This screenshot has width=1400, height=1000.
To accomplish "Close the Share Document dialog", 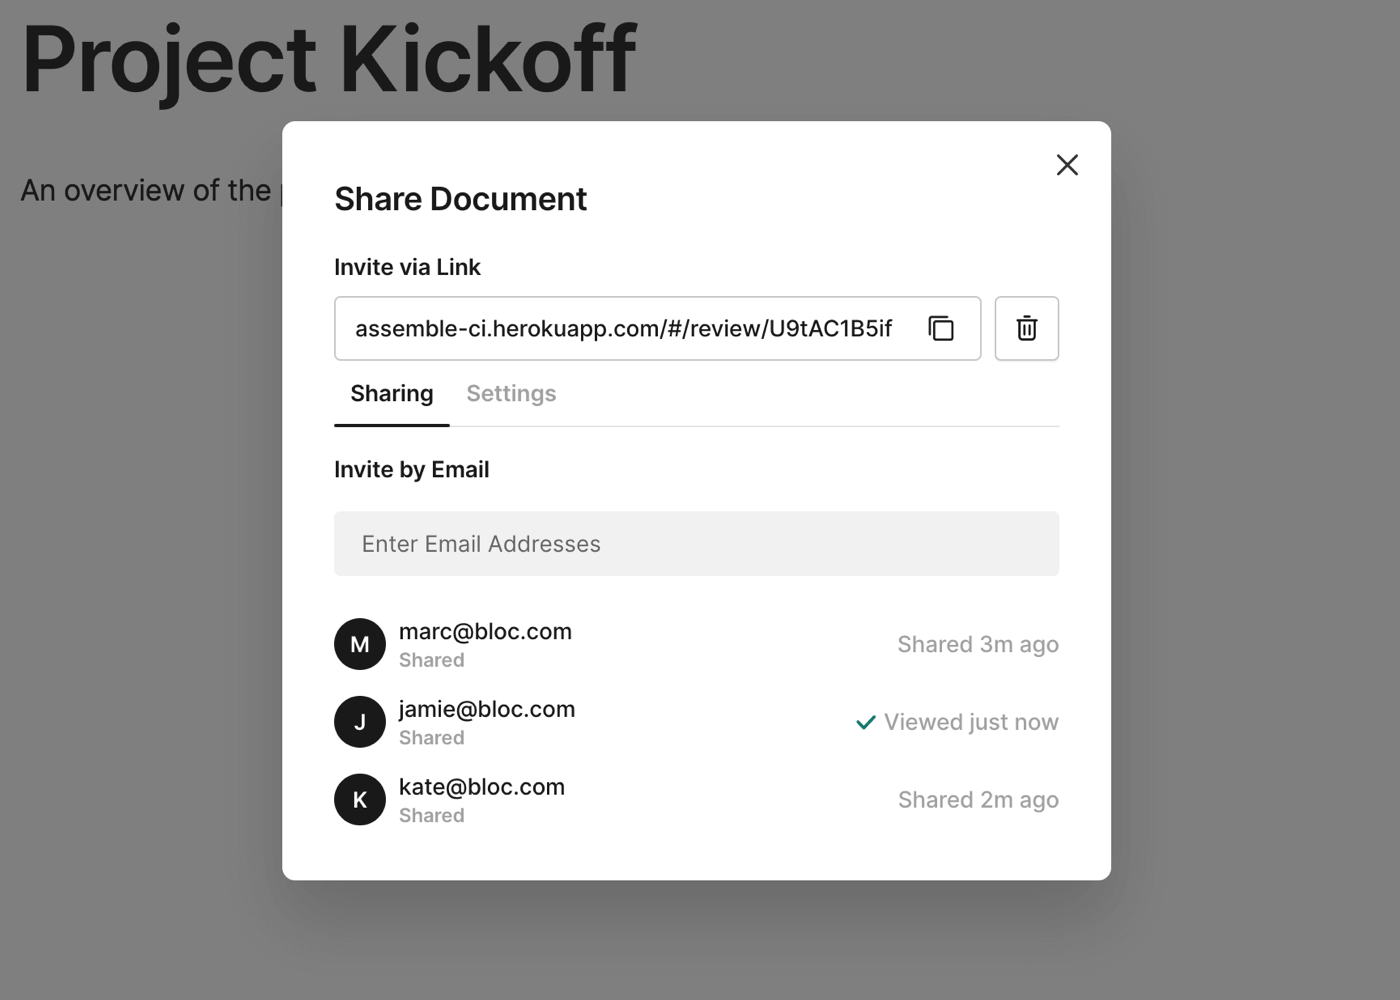I will click(1067, 165).
